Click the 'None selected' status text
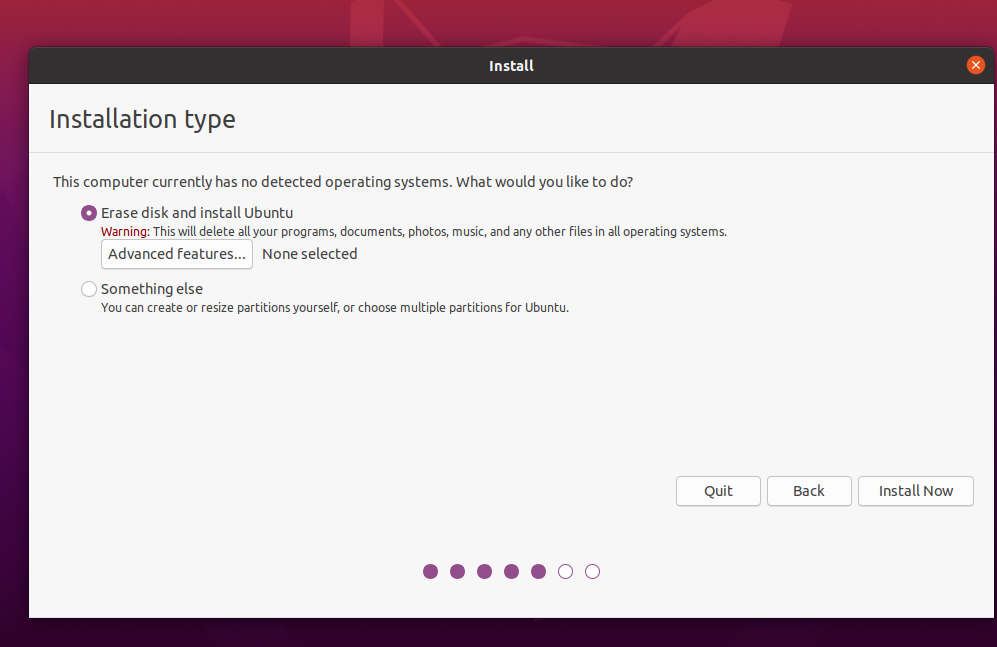This screenshot has width=997, height=647. tap(310, 254)
